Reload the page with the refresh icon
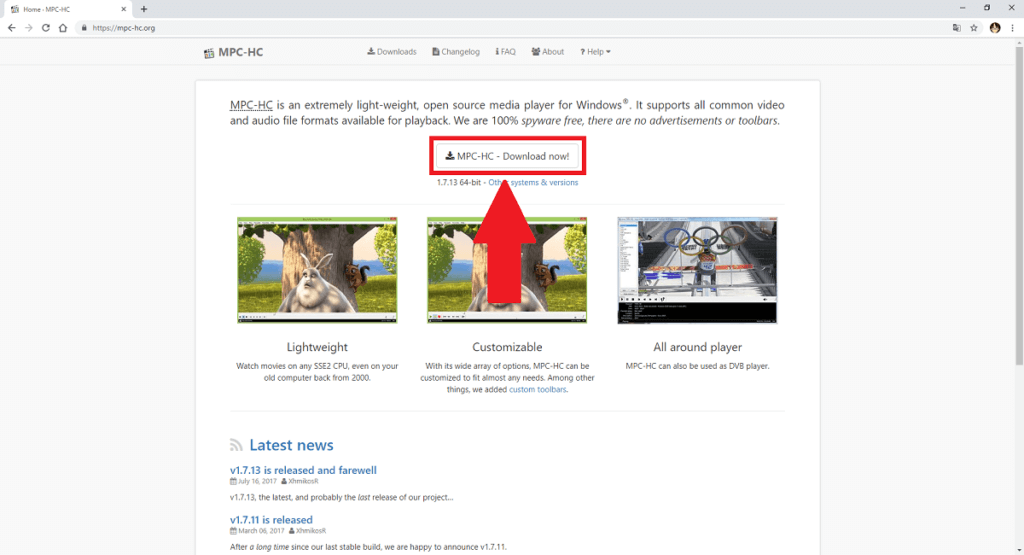The image size is (1024, 555). tap(45, 28)
